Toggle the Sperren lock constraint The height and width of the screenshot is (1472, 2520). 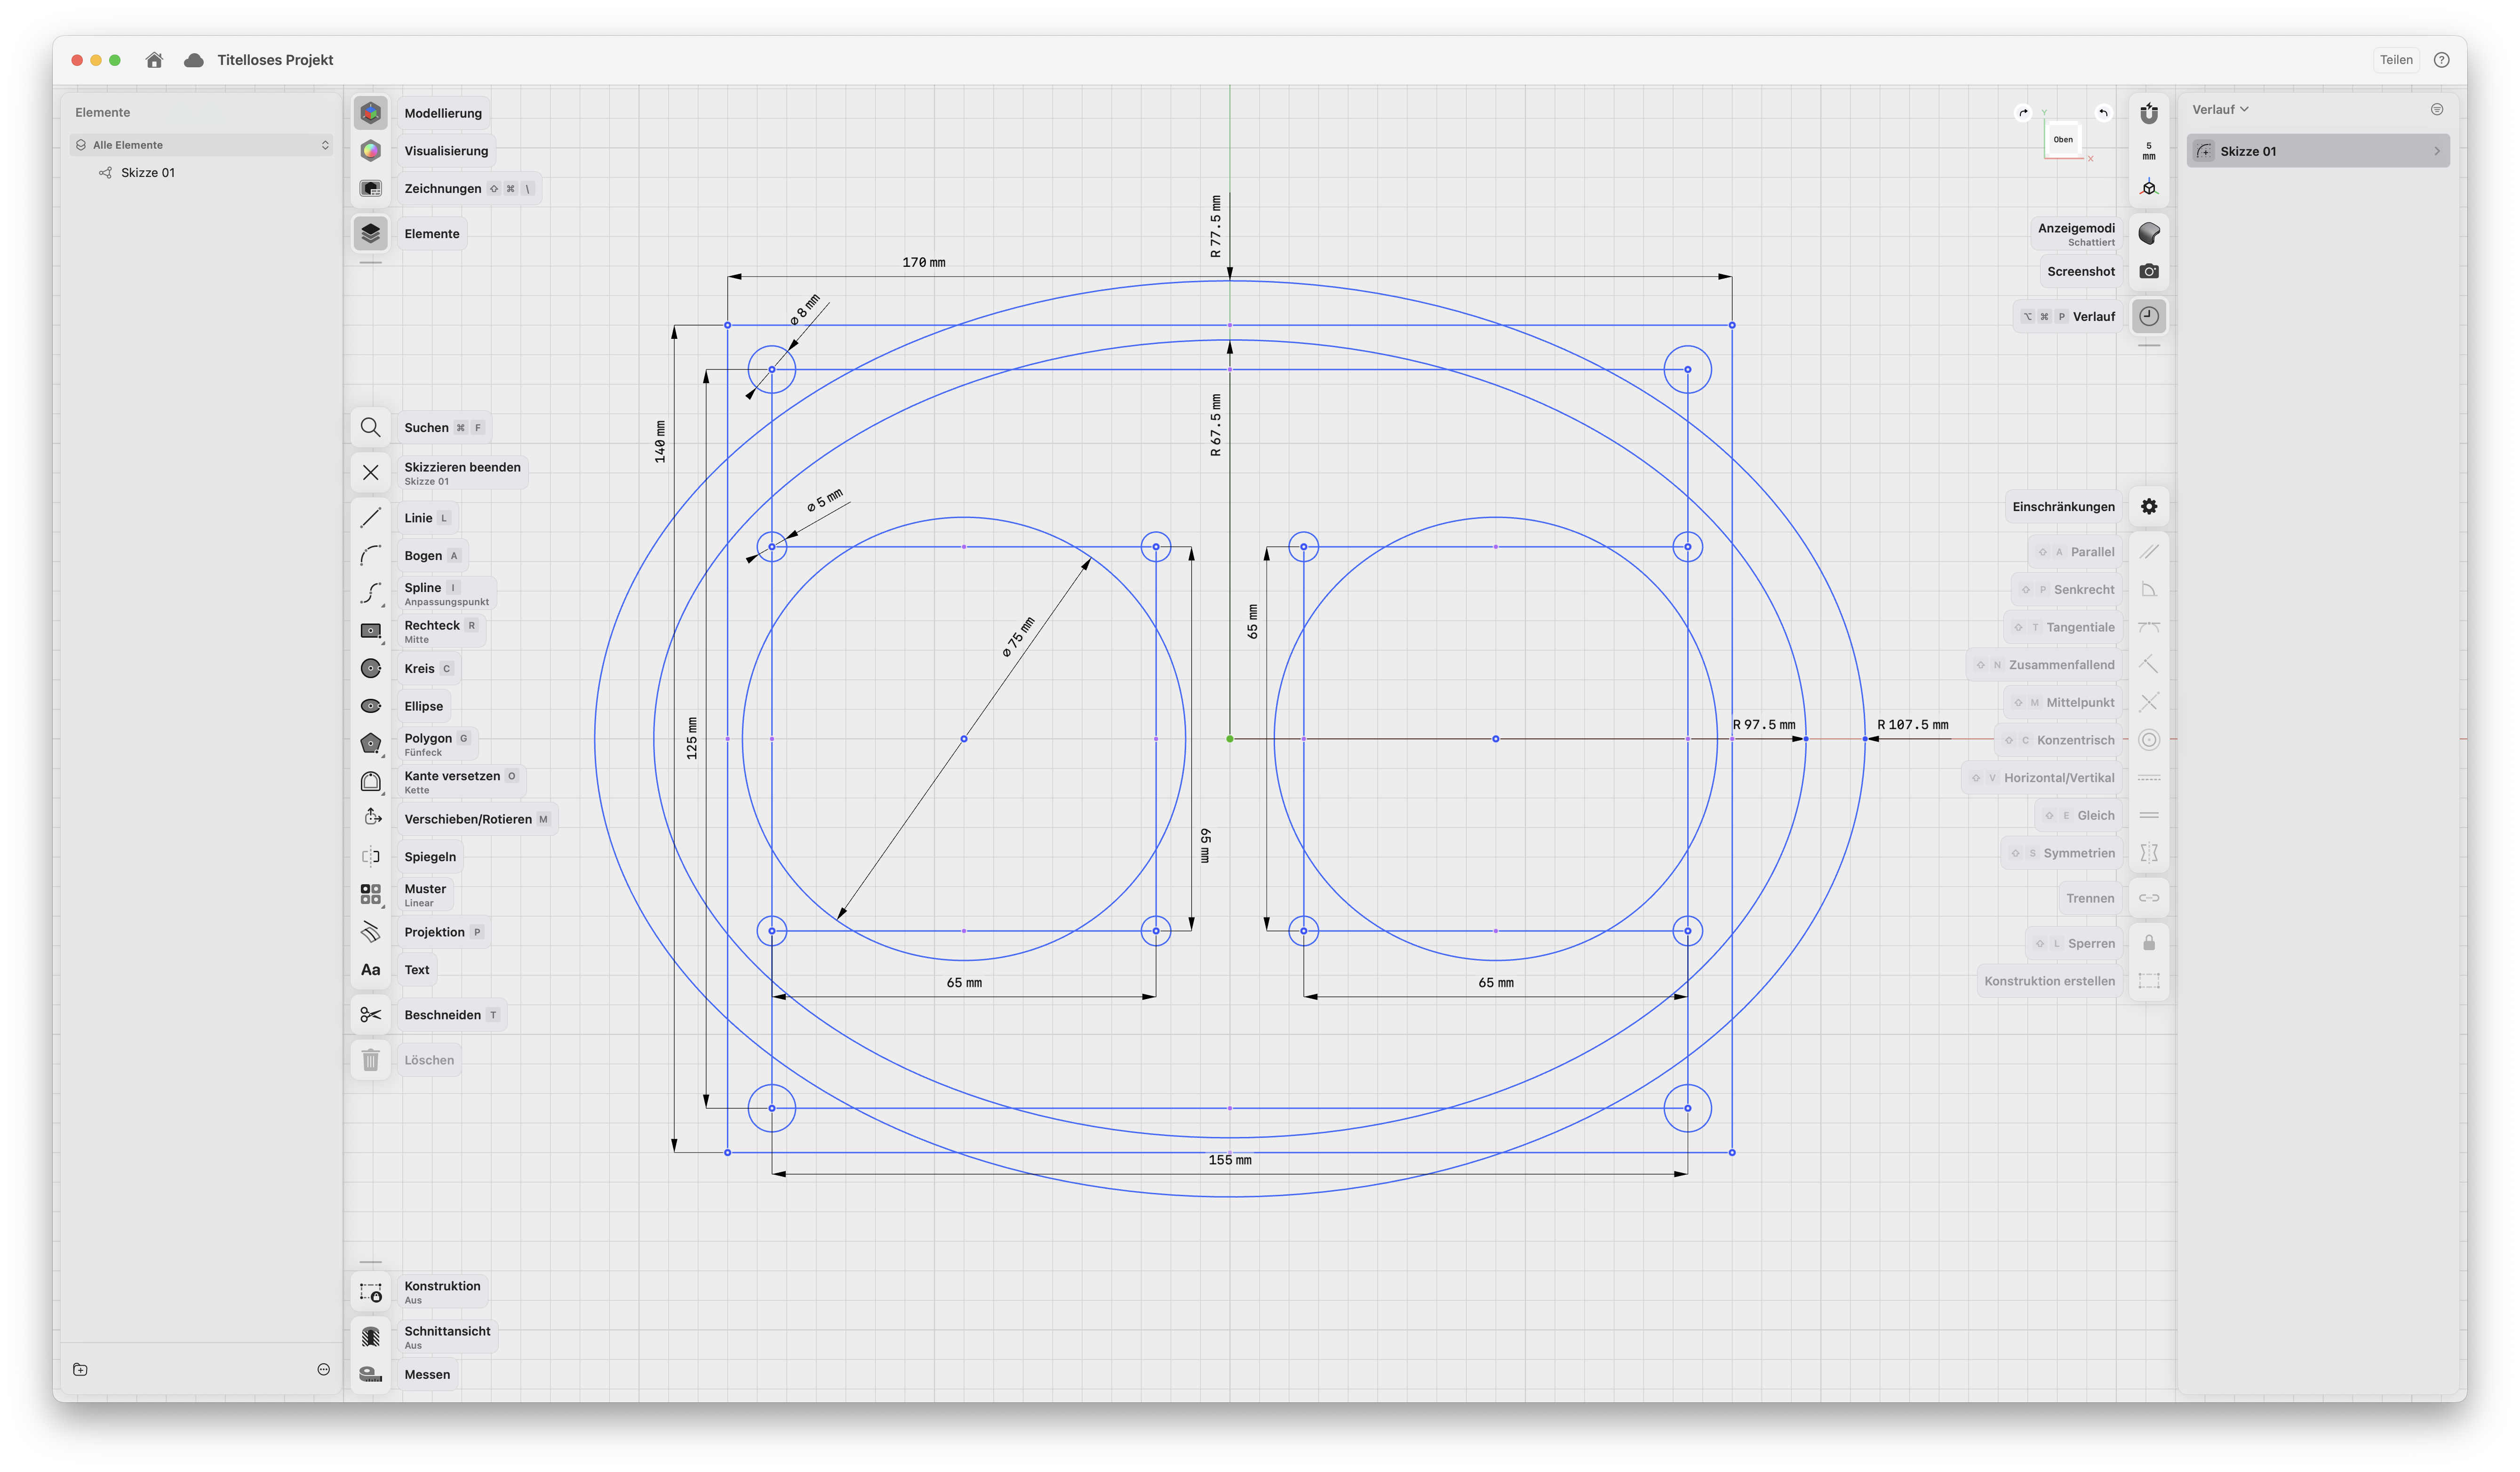click(x=2148, y=943)
